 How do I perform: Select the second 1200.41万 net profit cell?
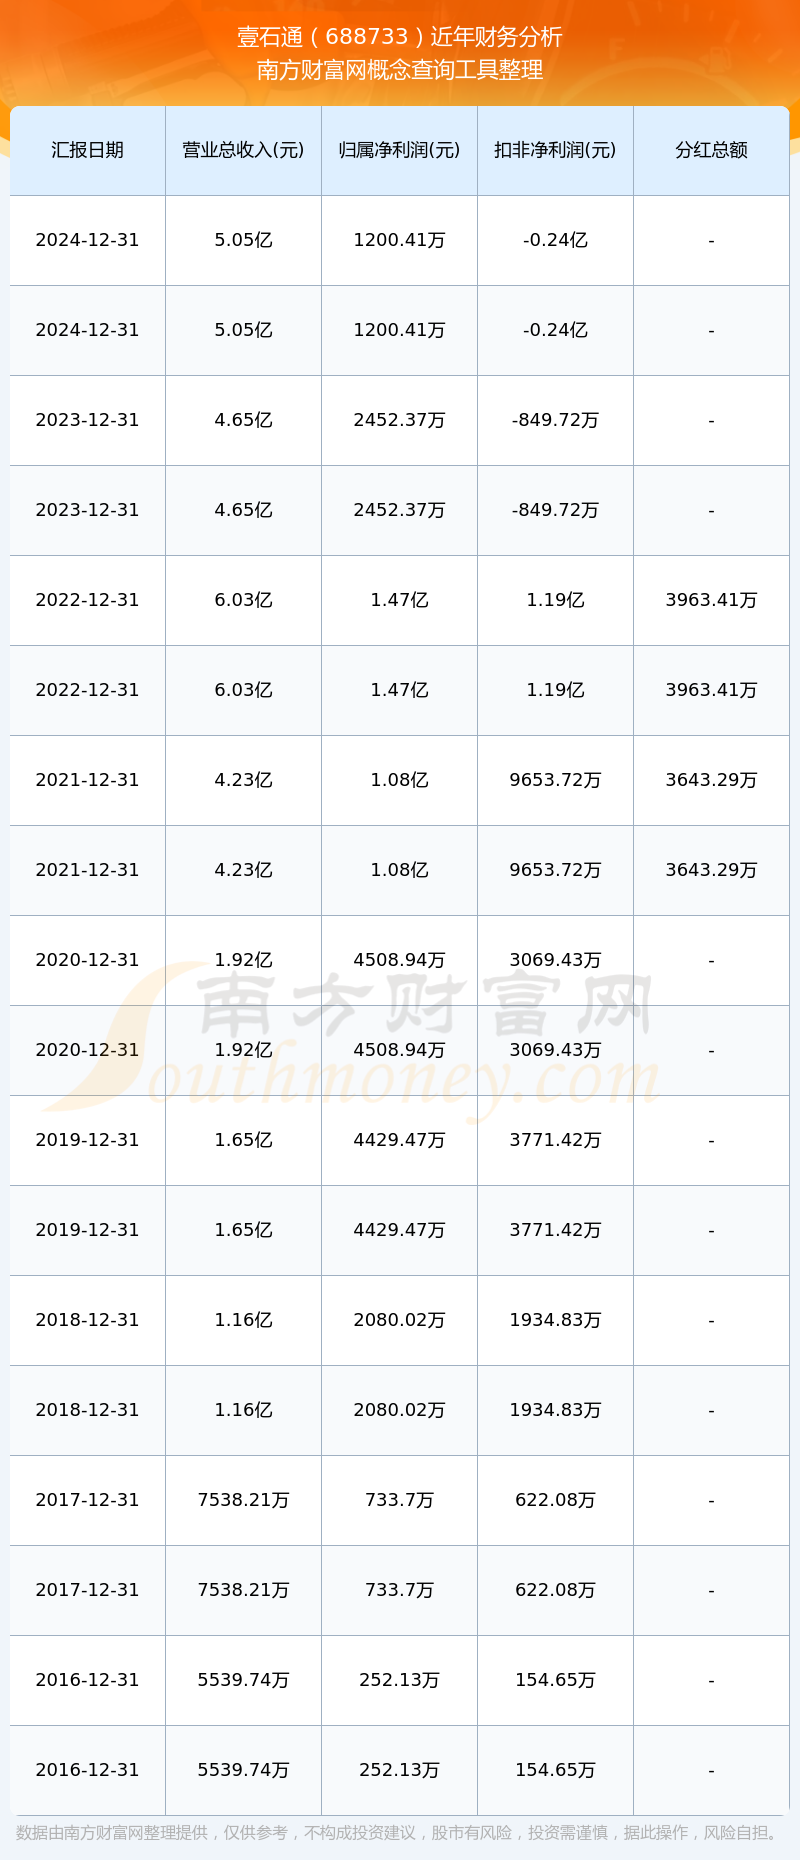point(399,330)
